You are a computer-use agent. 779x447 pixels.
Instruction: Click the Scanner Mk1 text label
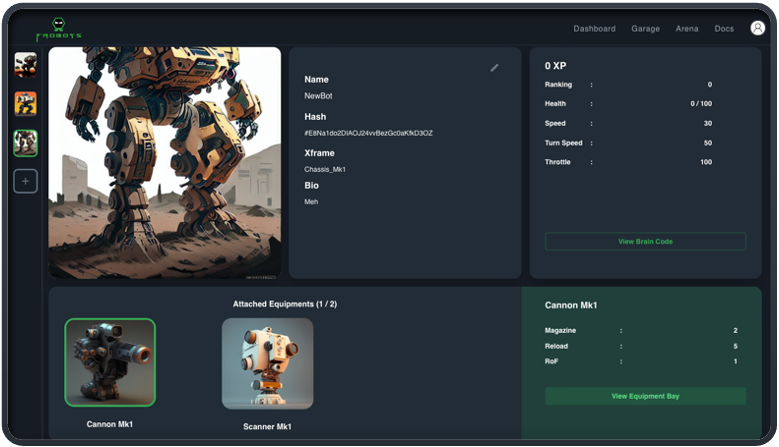point(267,426)
